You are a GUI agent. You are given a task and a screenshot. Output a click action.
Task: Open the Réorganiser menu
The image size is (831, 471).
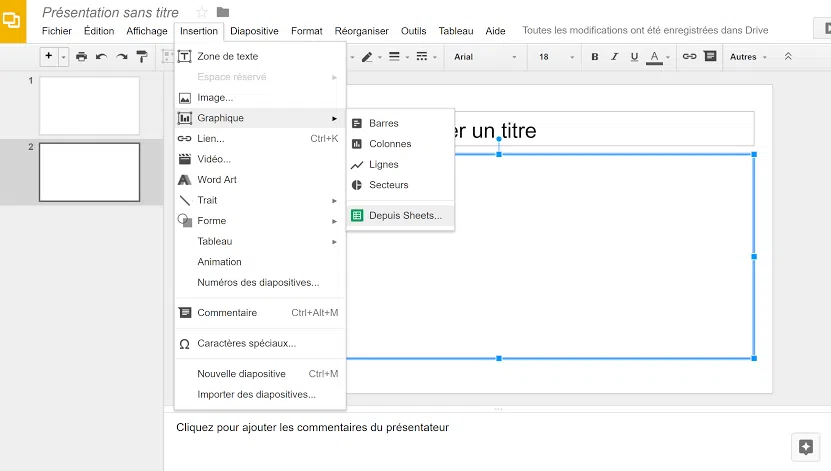pos(361,31)
